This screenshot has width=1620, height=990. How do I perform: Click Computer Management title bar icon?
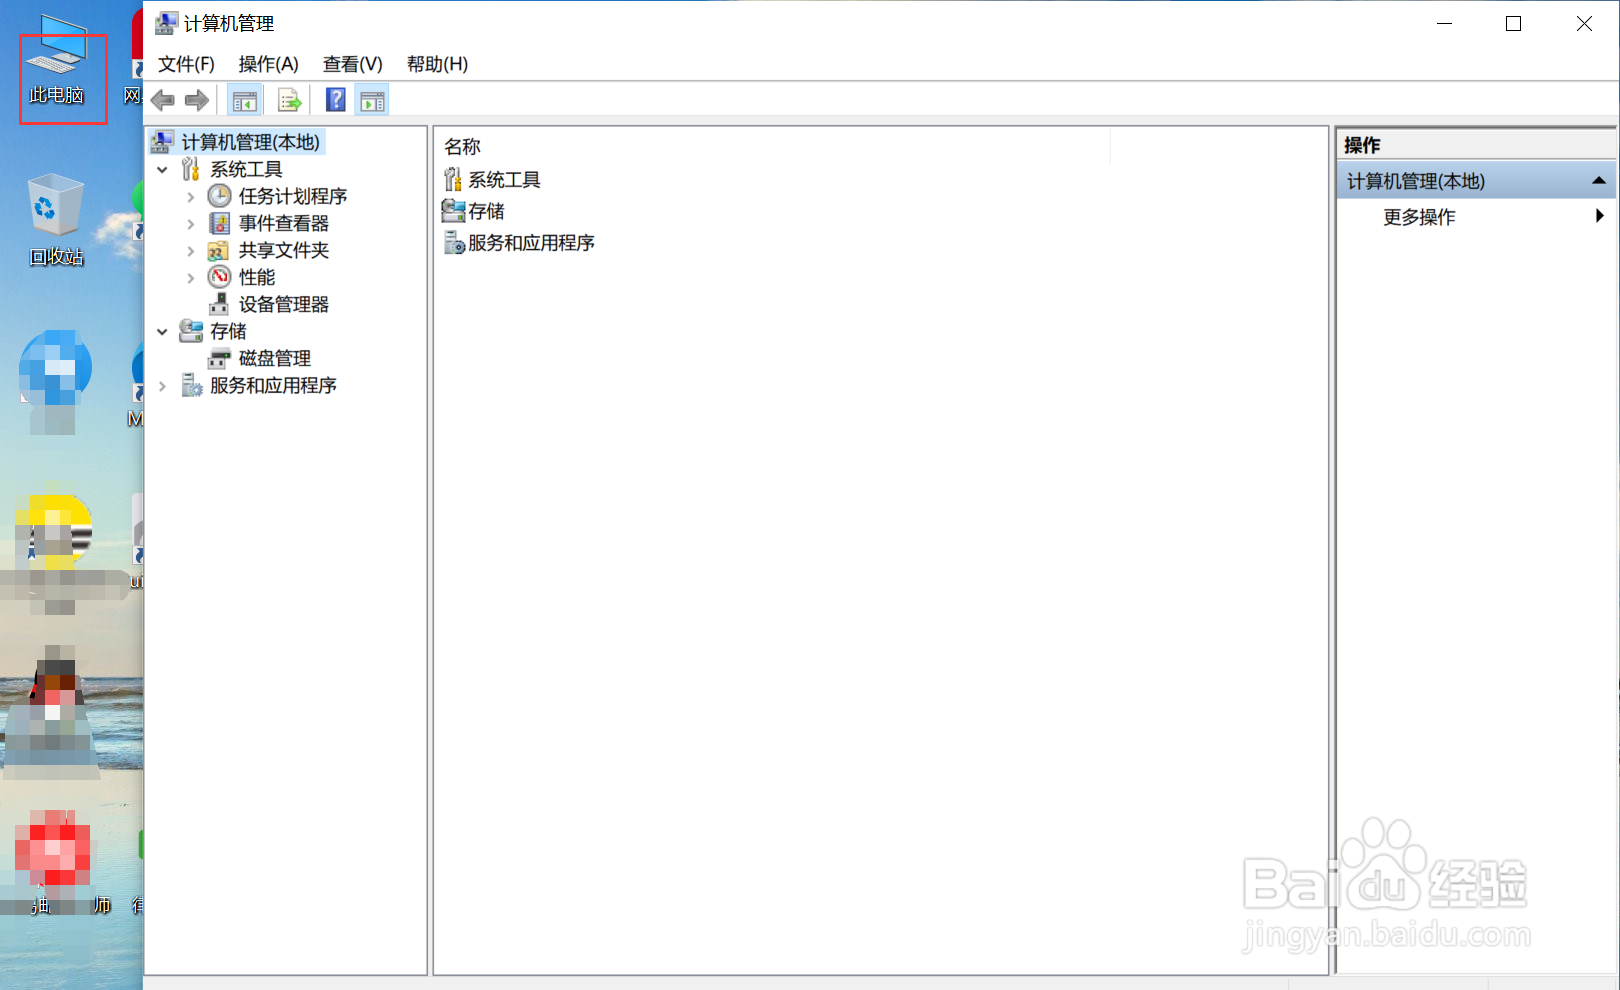click(x=166, y=23)
